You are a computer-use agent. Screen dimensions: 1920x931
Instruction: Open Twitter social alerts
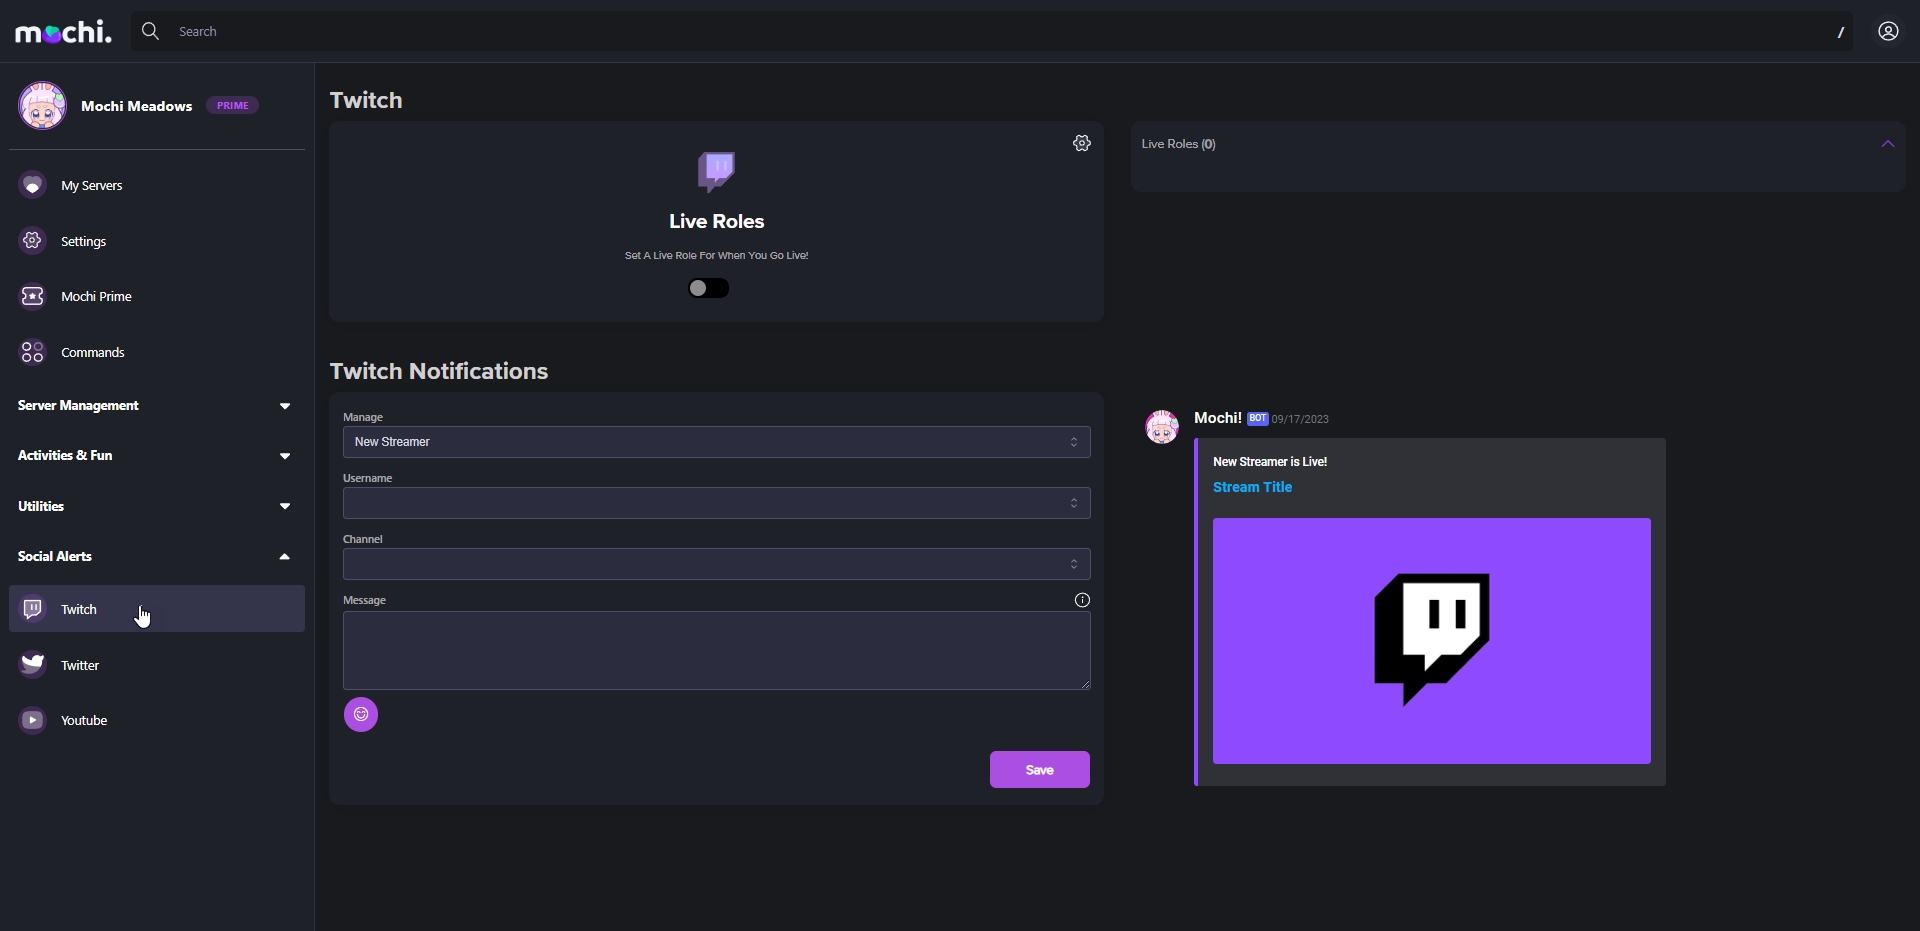coord(79,665)
